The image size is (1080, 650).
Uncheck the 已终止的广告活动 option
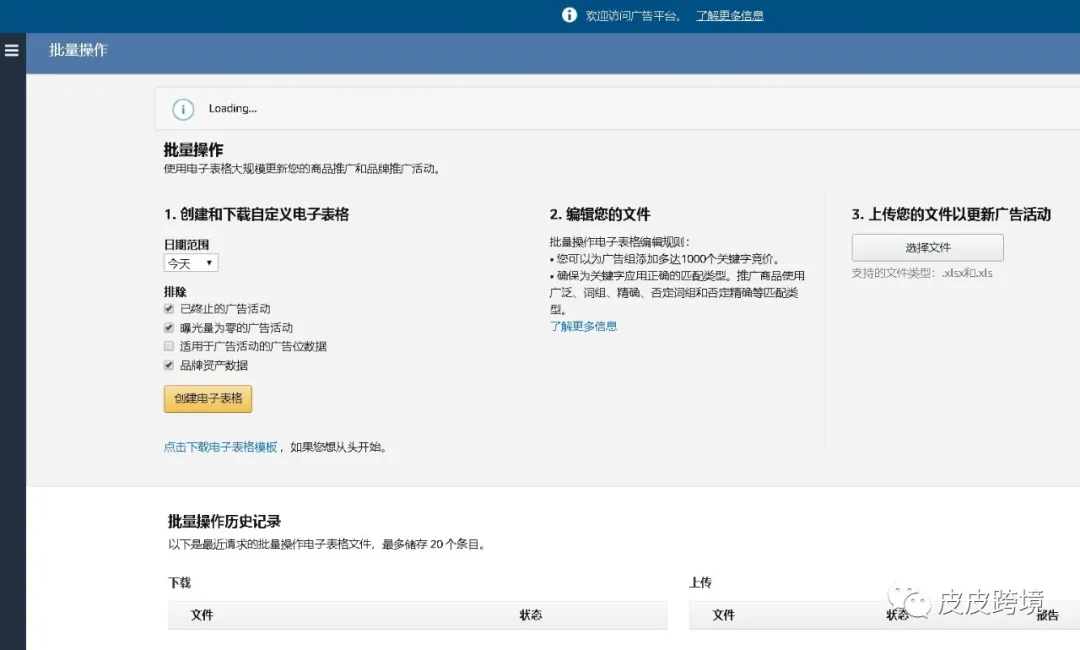click(x=168, y=309)
